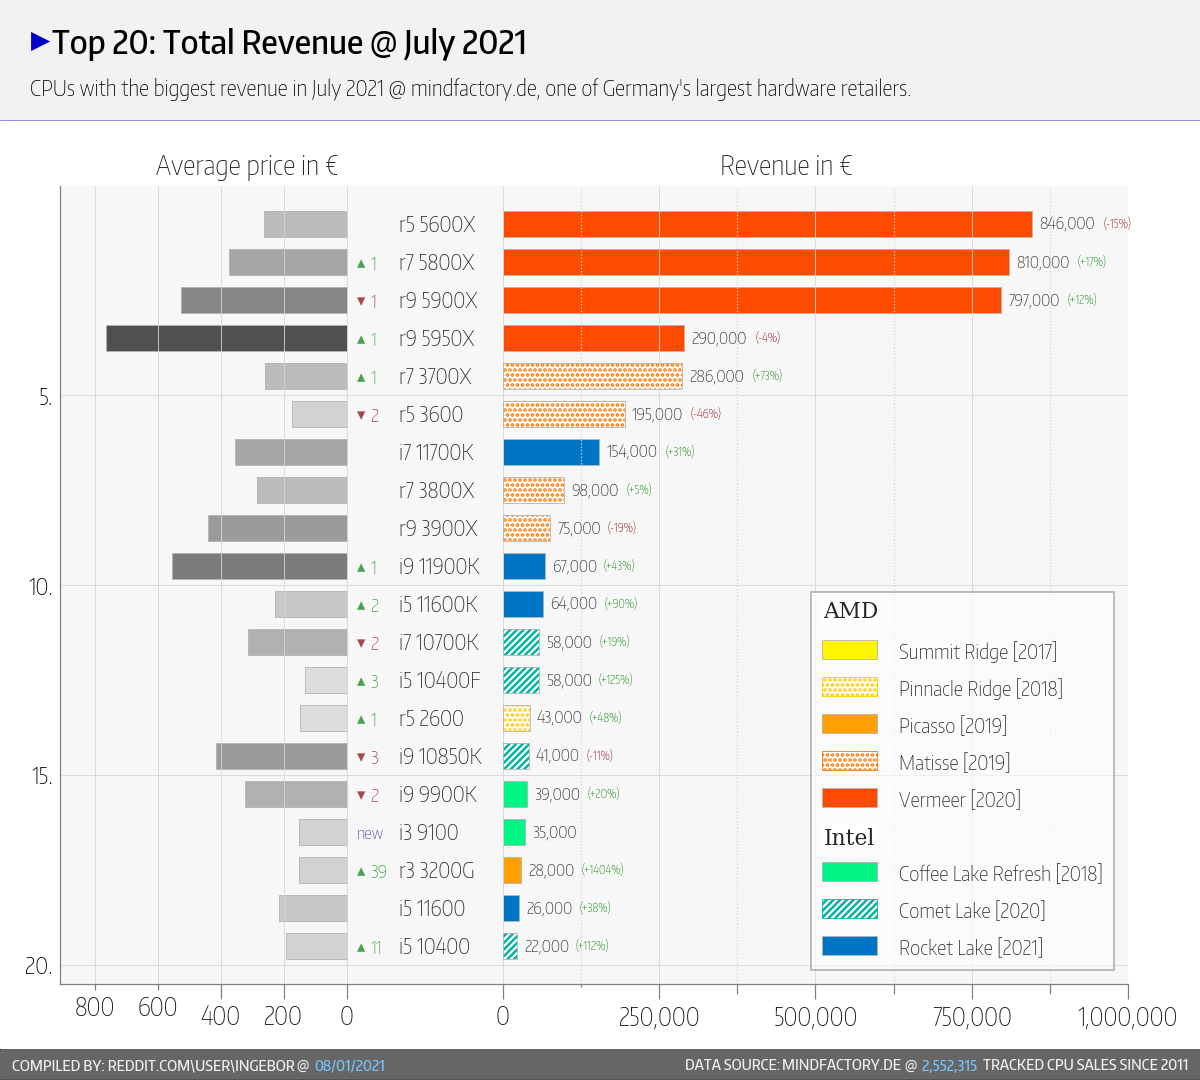Viewport: 1200px width, 1080px height.
Task: Click the green up arrow beside i5 10400
Action: pyautogui.click(x=362, y=947)
